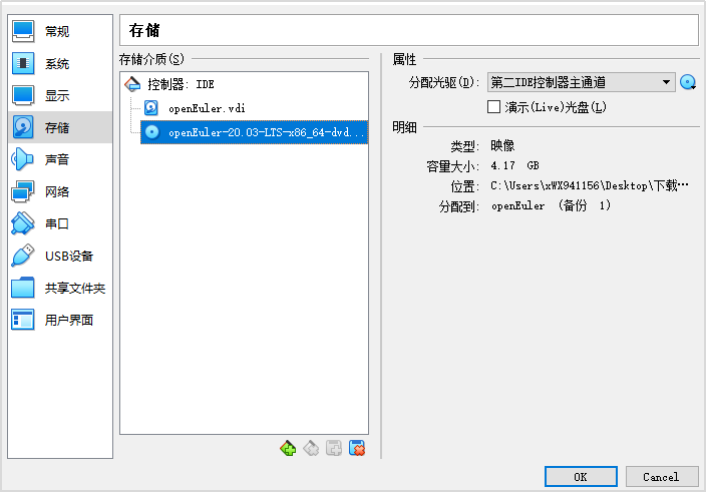This screenshot has height=492, width=706.
Task: Click the 用户界面 label in the sidebar
Action: point(69,320)
